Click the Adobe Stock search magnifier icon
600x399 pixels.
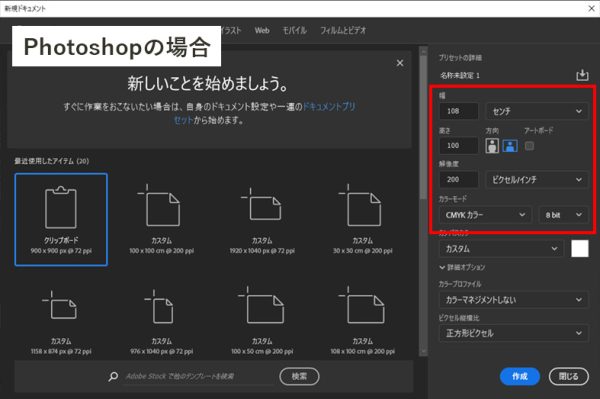click(x=113, y=376)
